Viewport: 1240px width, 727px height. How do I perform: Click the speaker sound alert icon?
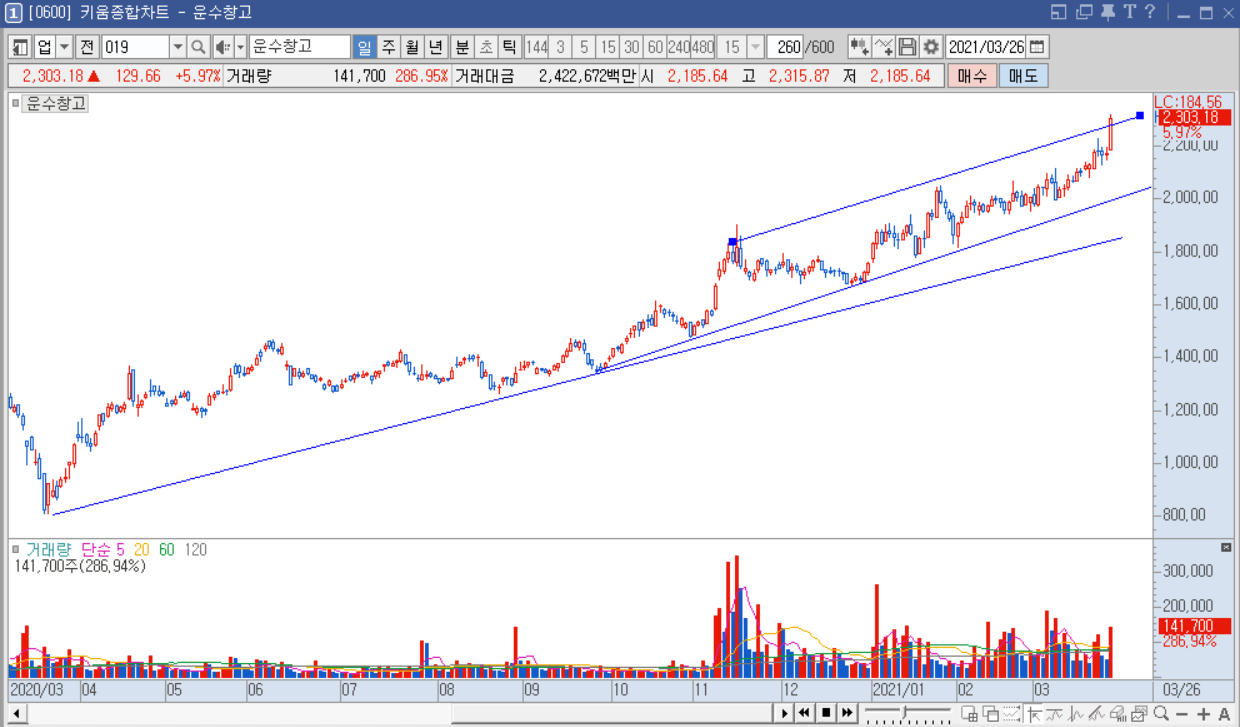(222, 47)
